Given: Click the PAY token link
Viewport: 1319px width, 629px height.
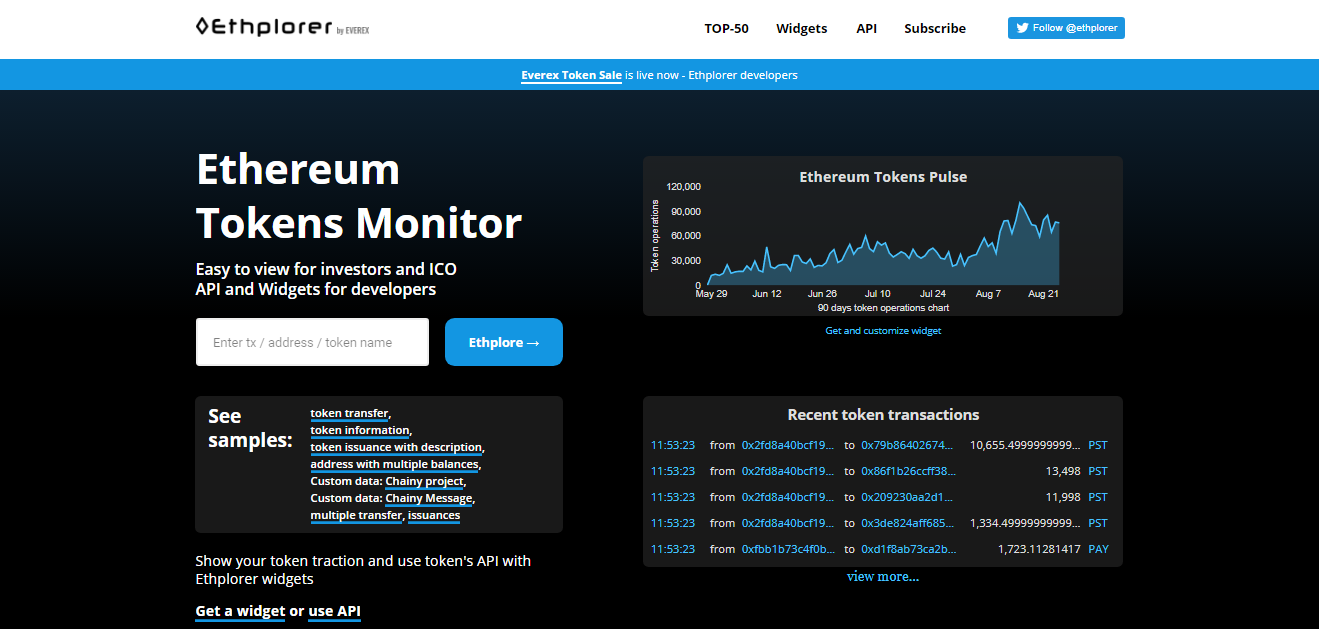Looking at the screenshot, I should [x=1098, y=549].
